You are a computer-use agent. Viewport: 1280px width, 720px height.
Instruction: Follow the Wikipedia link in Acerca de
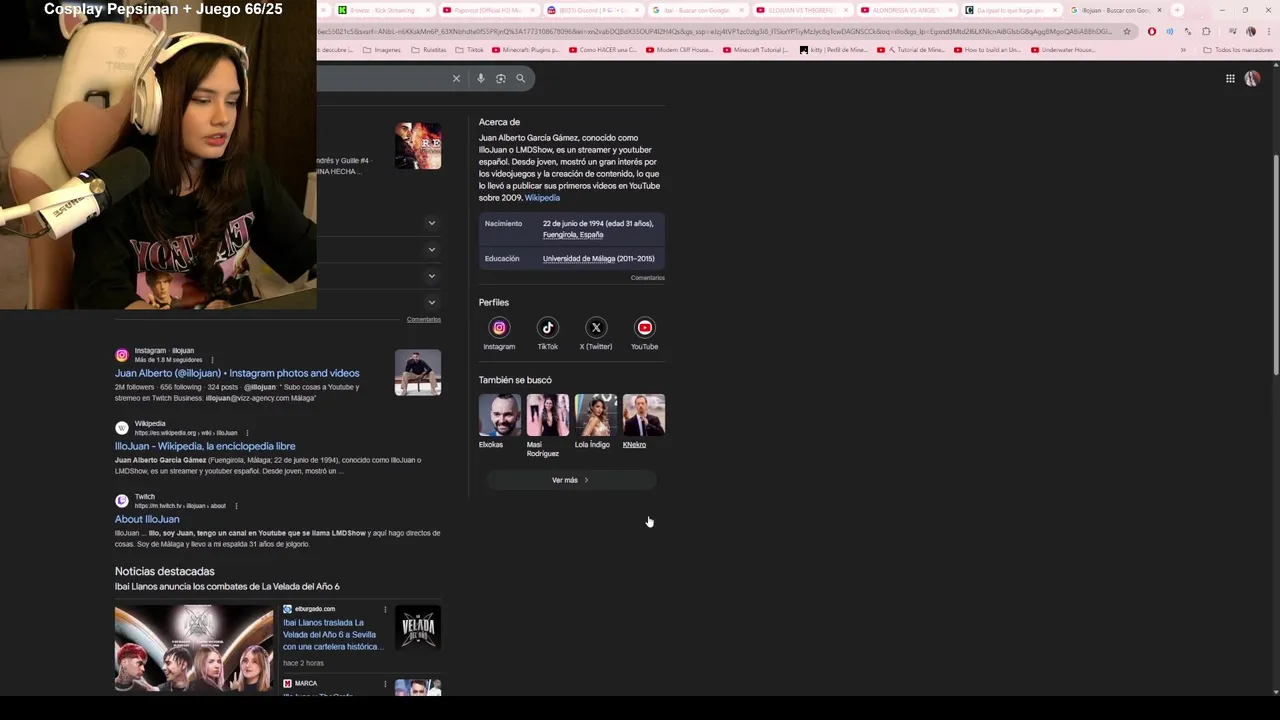(x=542, y=198)
